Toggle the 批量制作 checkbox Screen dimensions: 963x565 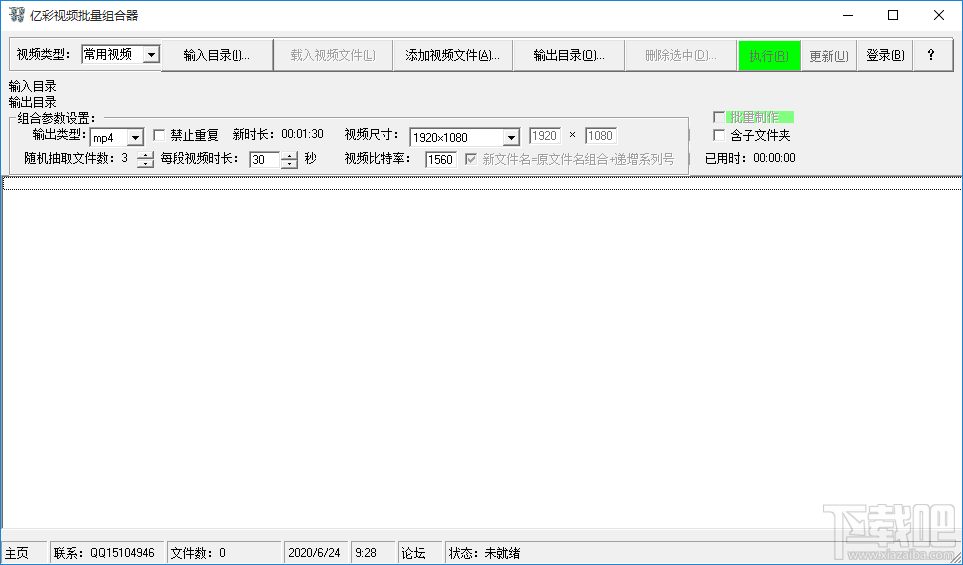click(x=719, y=117)
